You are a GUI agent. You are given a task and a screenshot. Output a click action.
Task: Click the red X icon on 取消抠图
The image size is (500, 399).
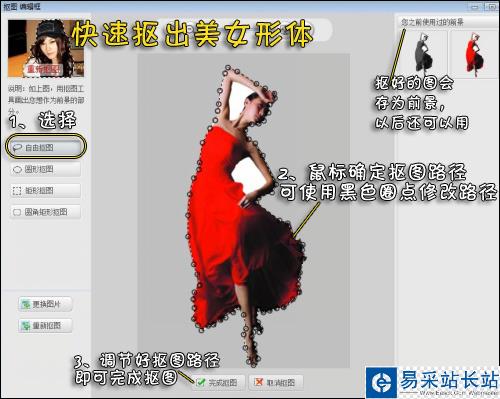tap(259, 382)
